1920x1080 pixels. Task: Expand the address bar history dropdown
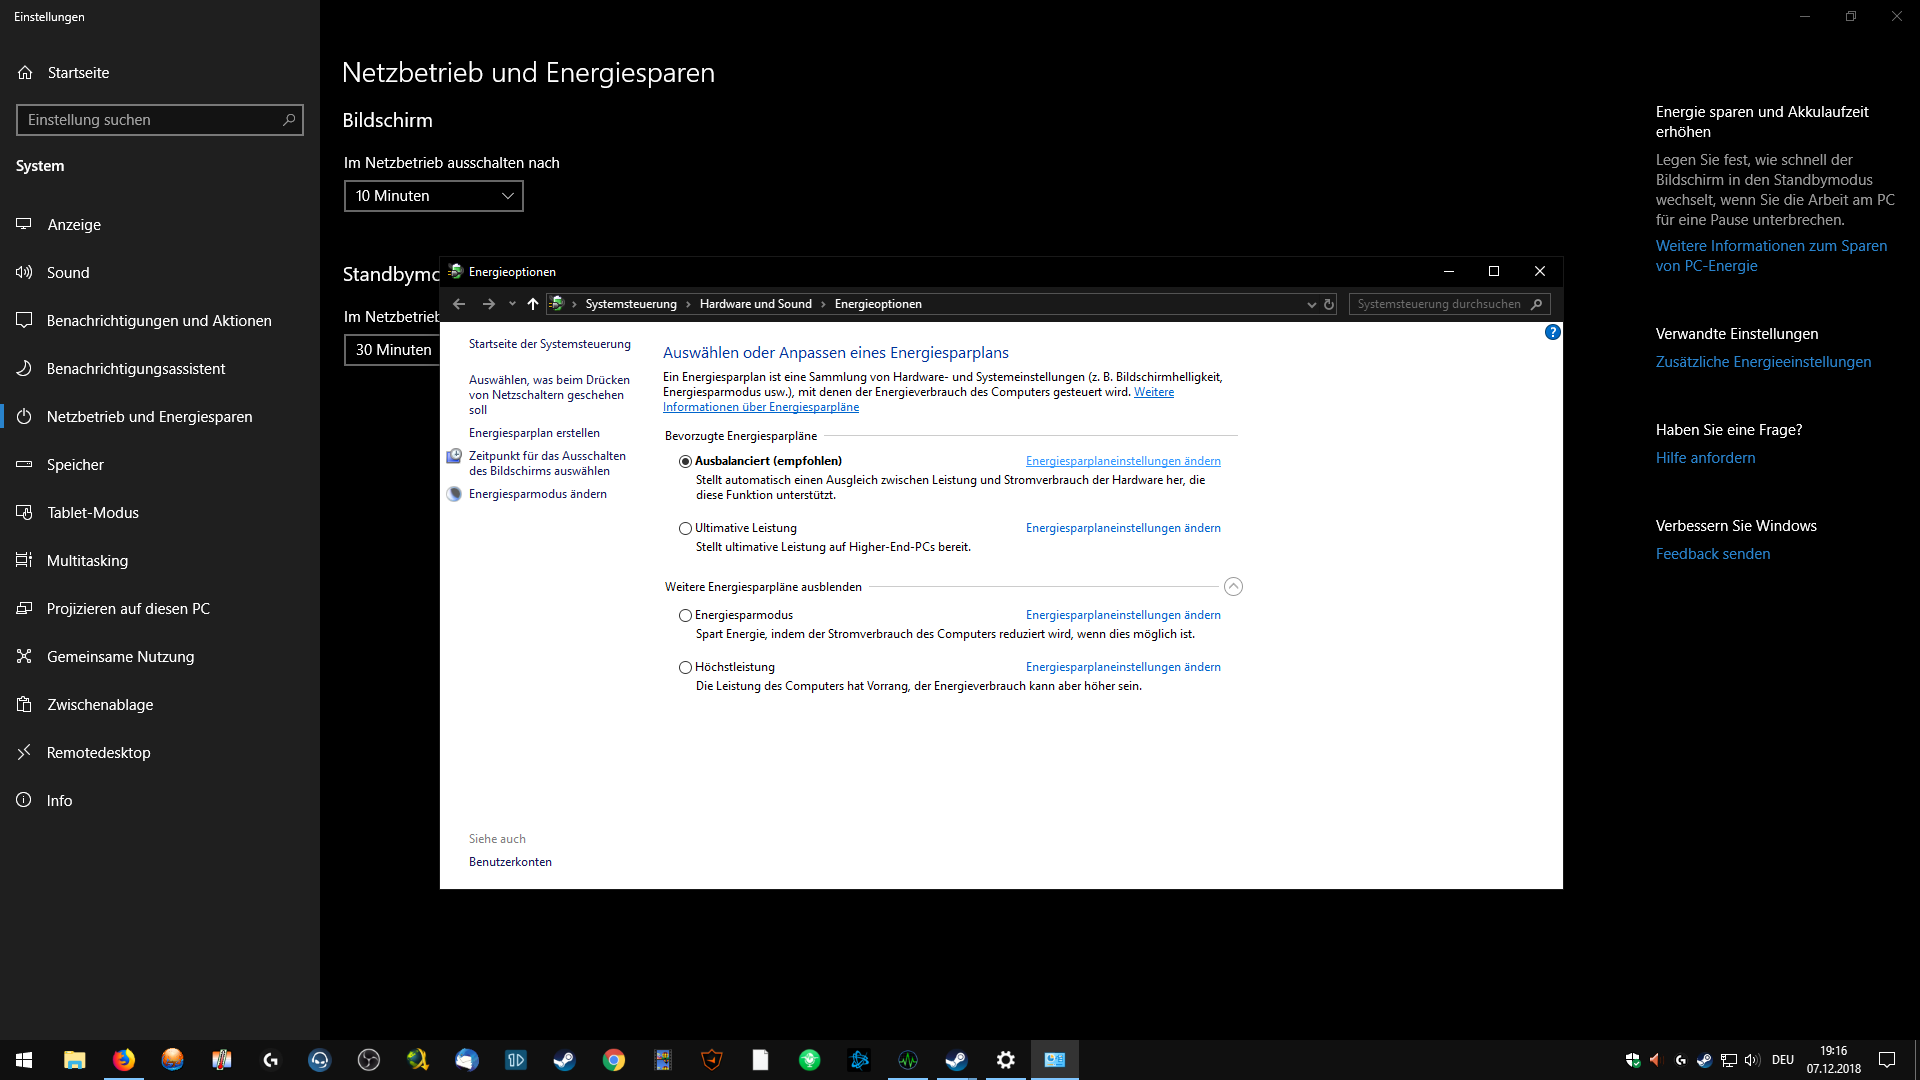[1311, 304]
